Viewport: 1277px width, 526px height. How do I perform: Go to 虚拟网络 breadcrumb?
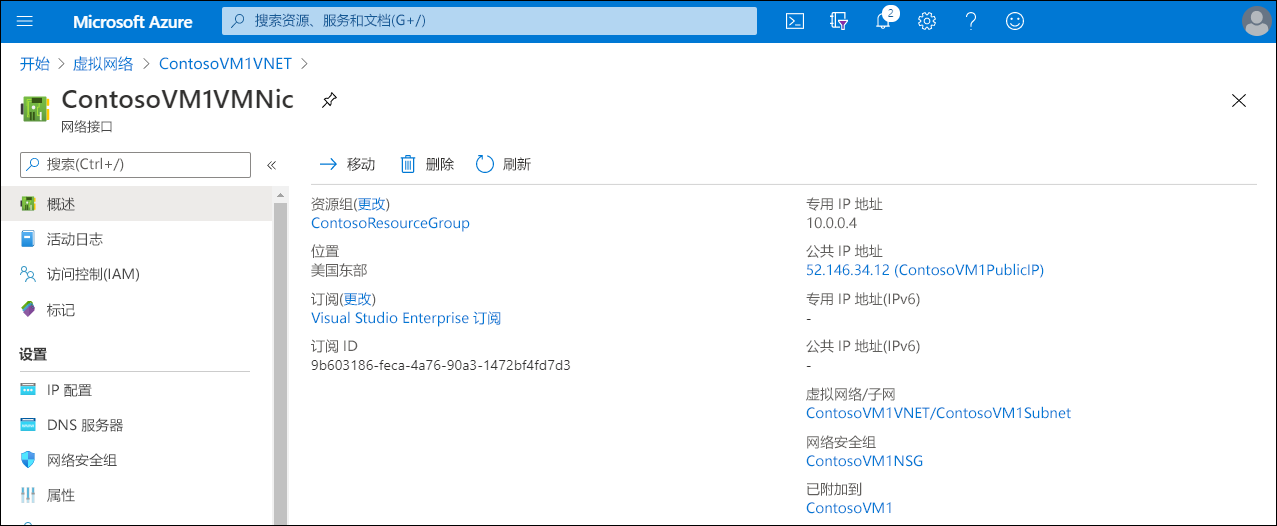[103, 63]
